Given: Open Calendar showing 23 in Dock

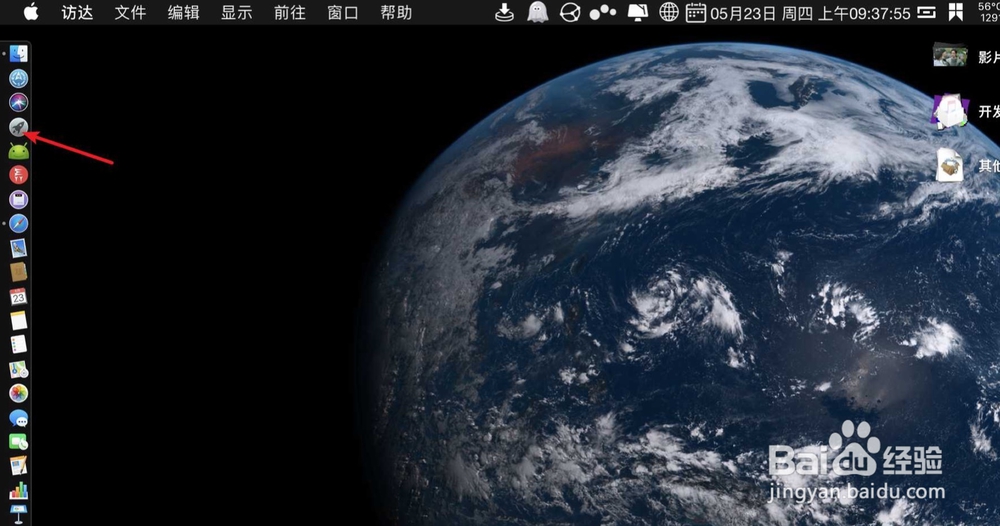Looking at the screenshot, I should (x=18, y=296).
